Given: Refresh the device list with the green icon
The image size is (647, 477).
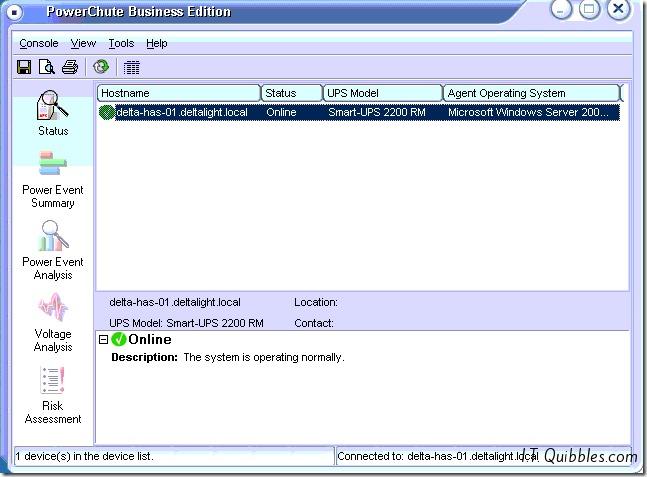Looking at the screenshot, I should [x=101, y=67].
